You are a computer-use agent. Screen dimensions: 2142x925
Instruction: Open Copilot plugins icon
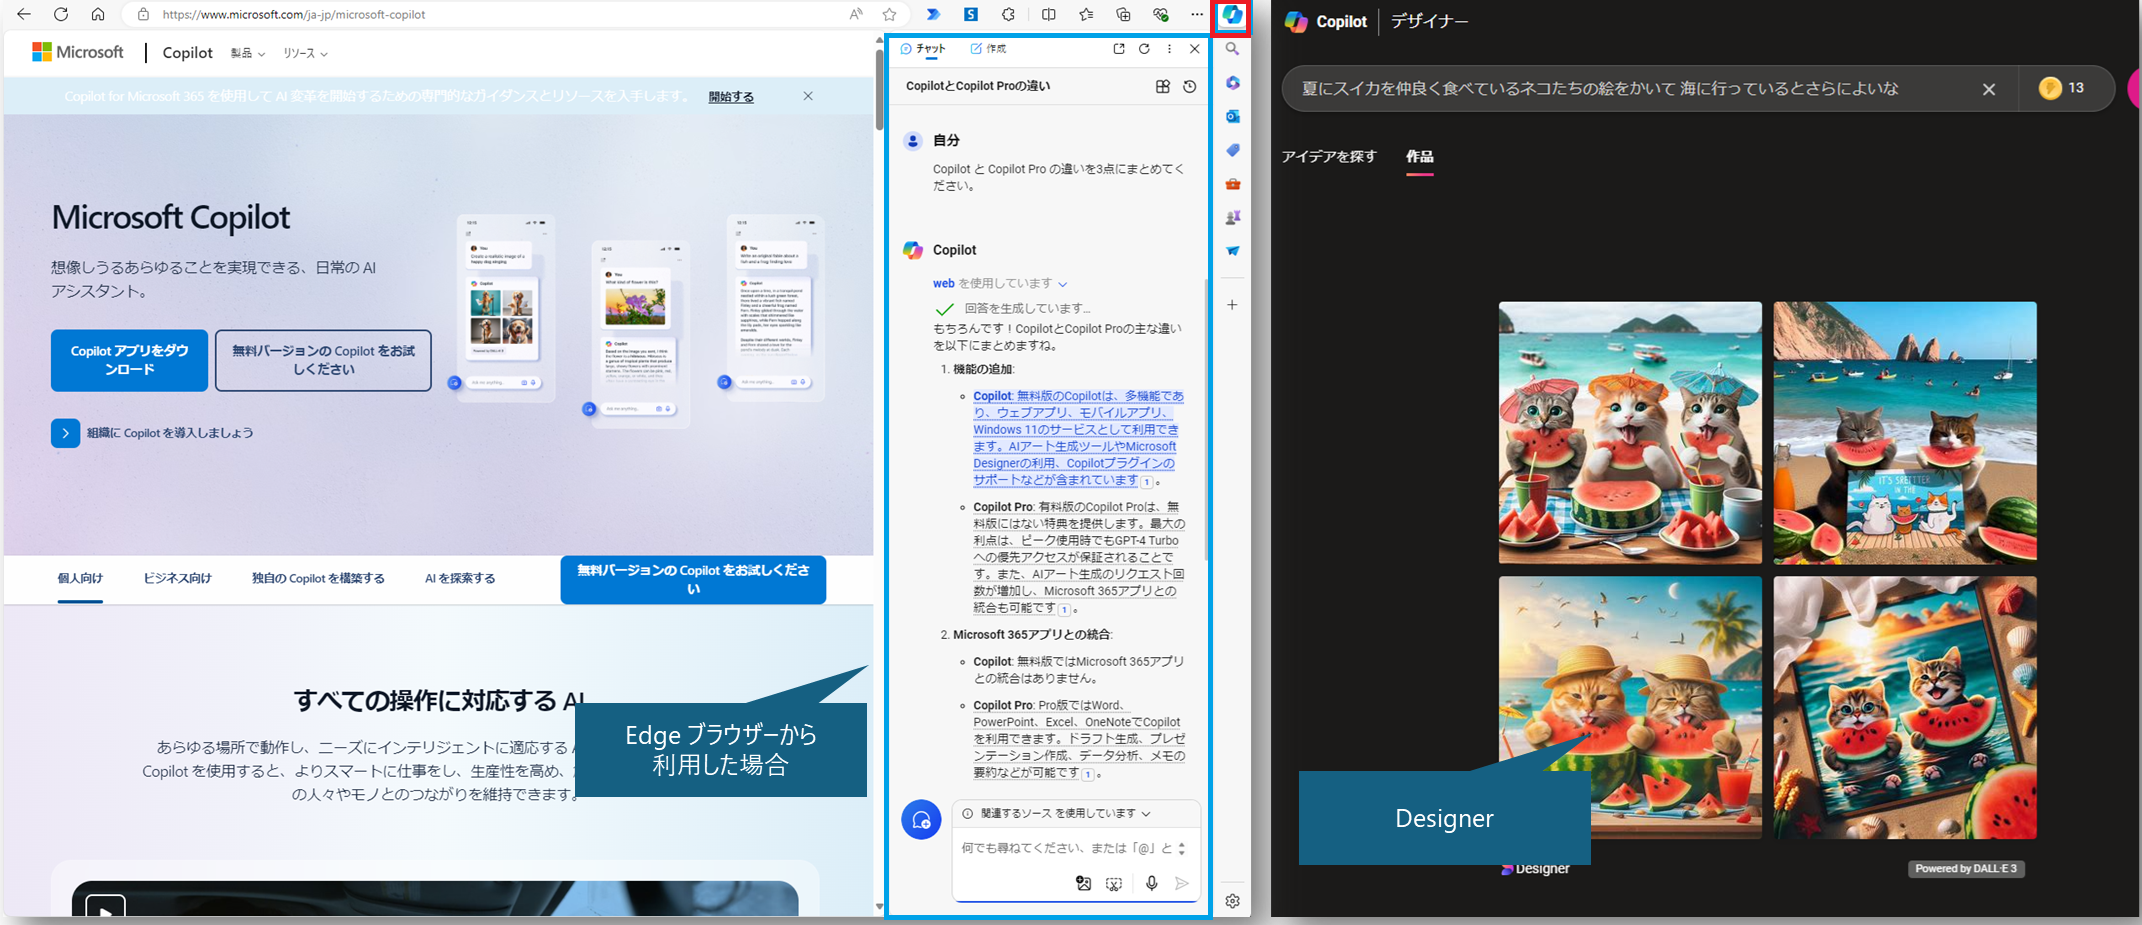1162,87
